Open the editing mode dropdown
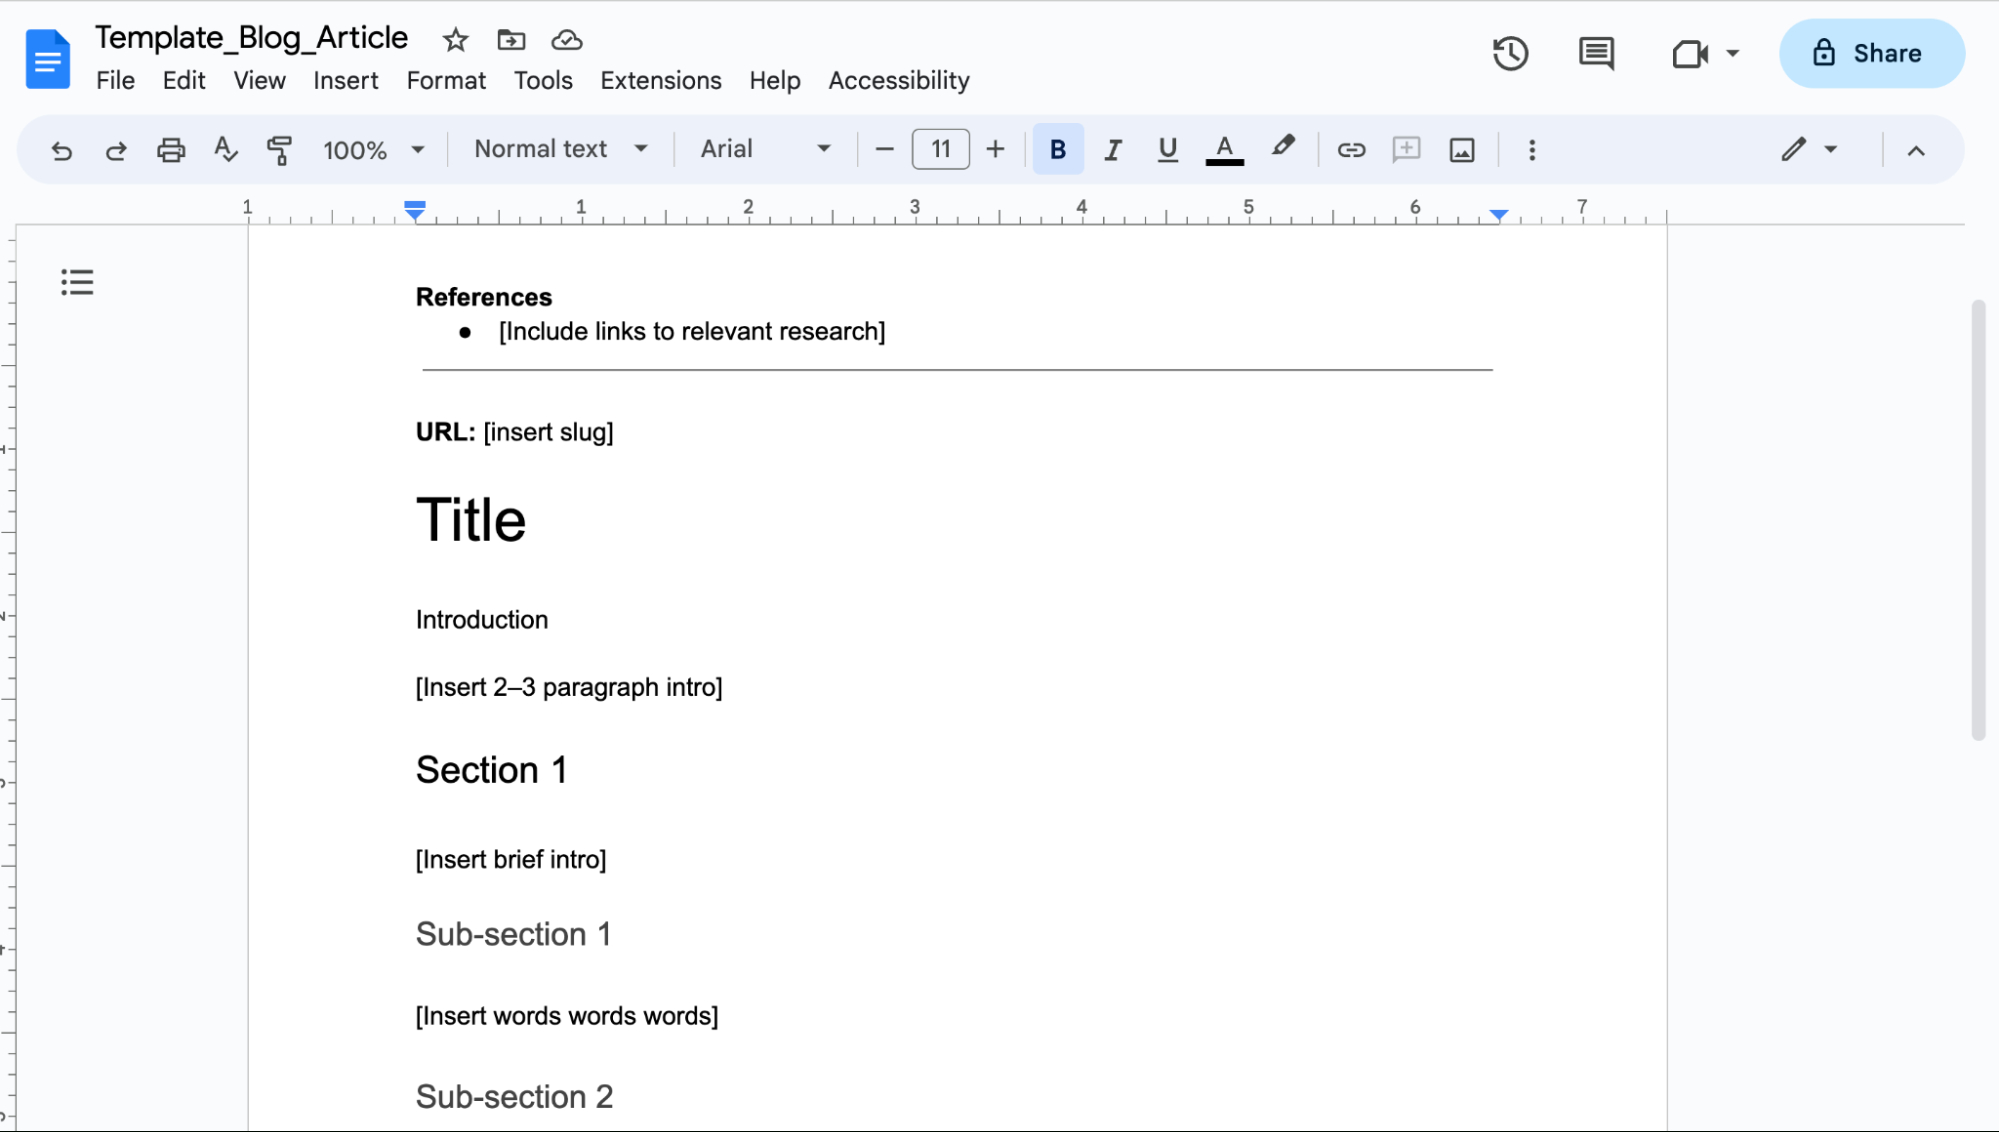This screenshot has height=1132, width=1999. 1808,149
